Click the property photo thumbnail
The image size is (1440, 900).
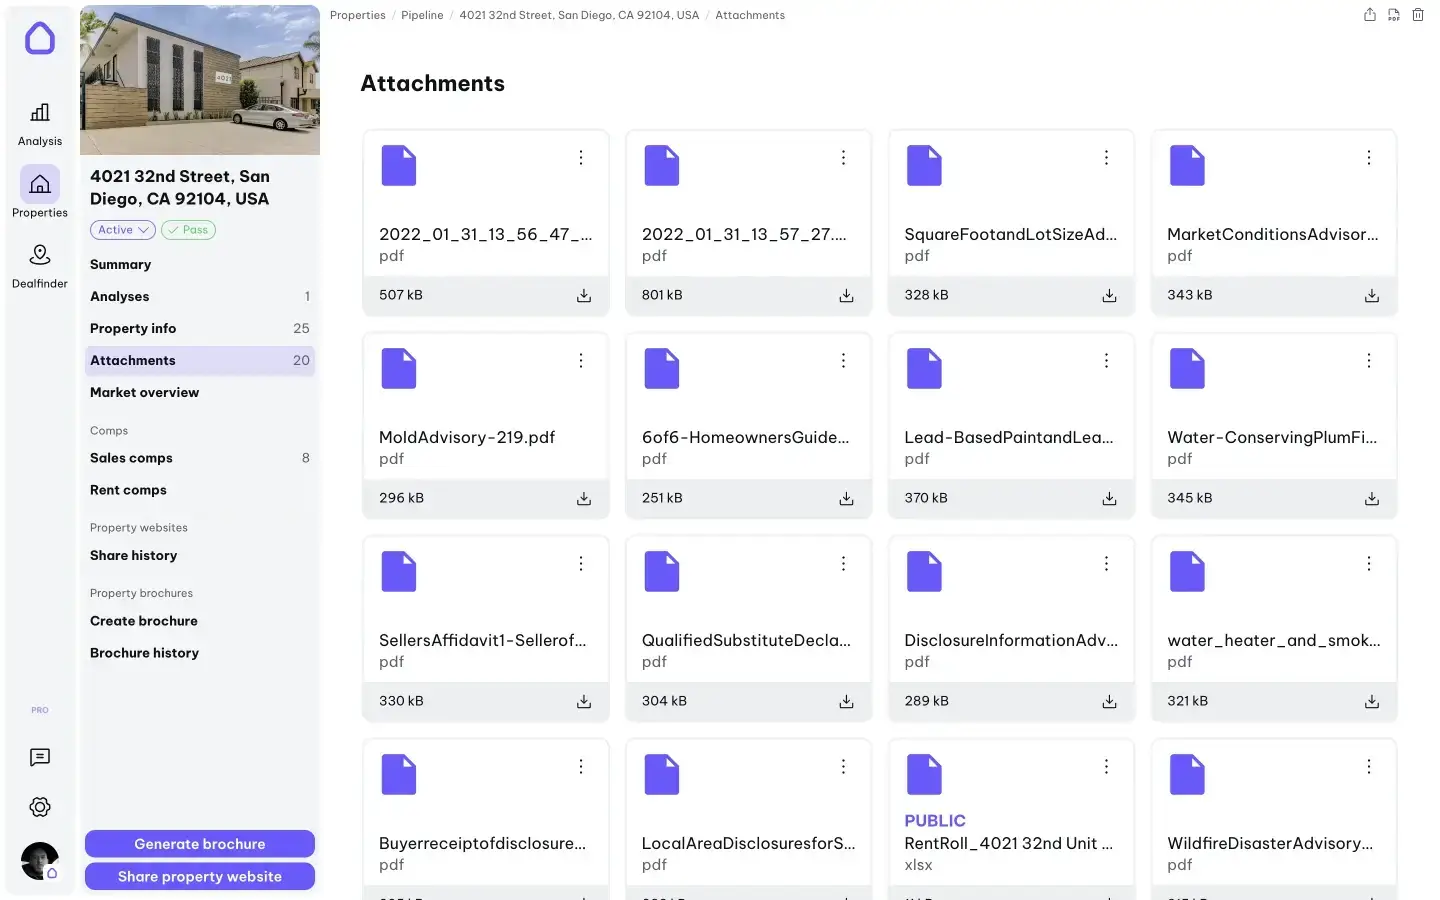point(199,79)
